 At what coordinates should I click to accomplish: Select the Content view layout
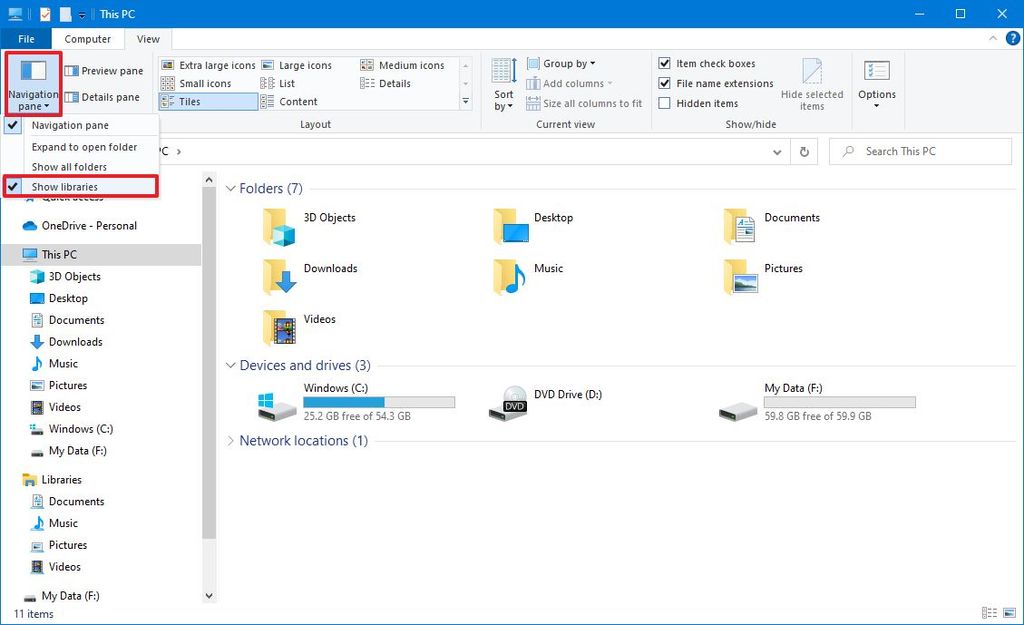coord(296,101)
